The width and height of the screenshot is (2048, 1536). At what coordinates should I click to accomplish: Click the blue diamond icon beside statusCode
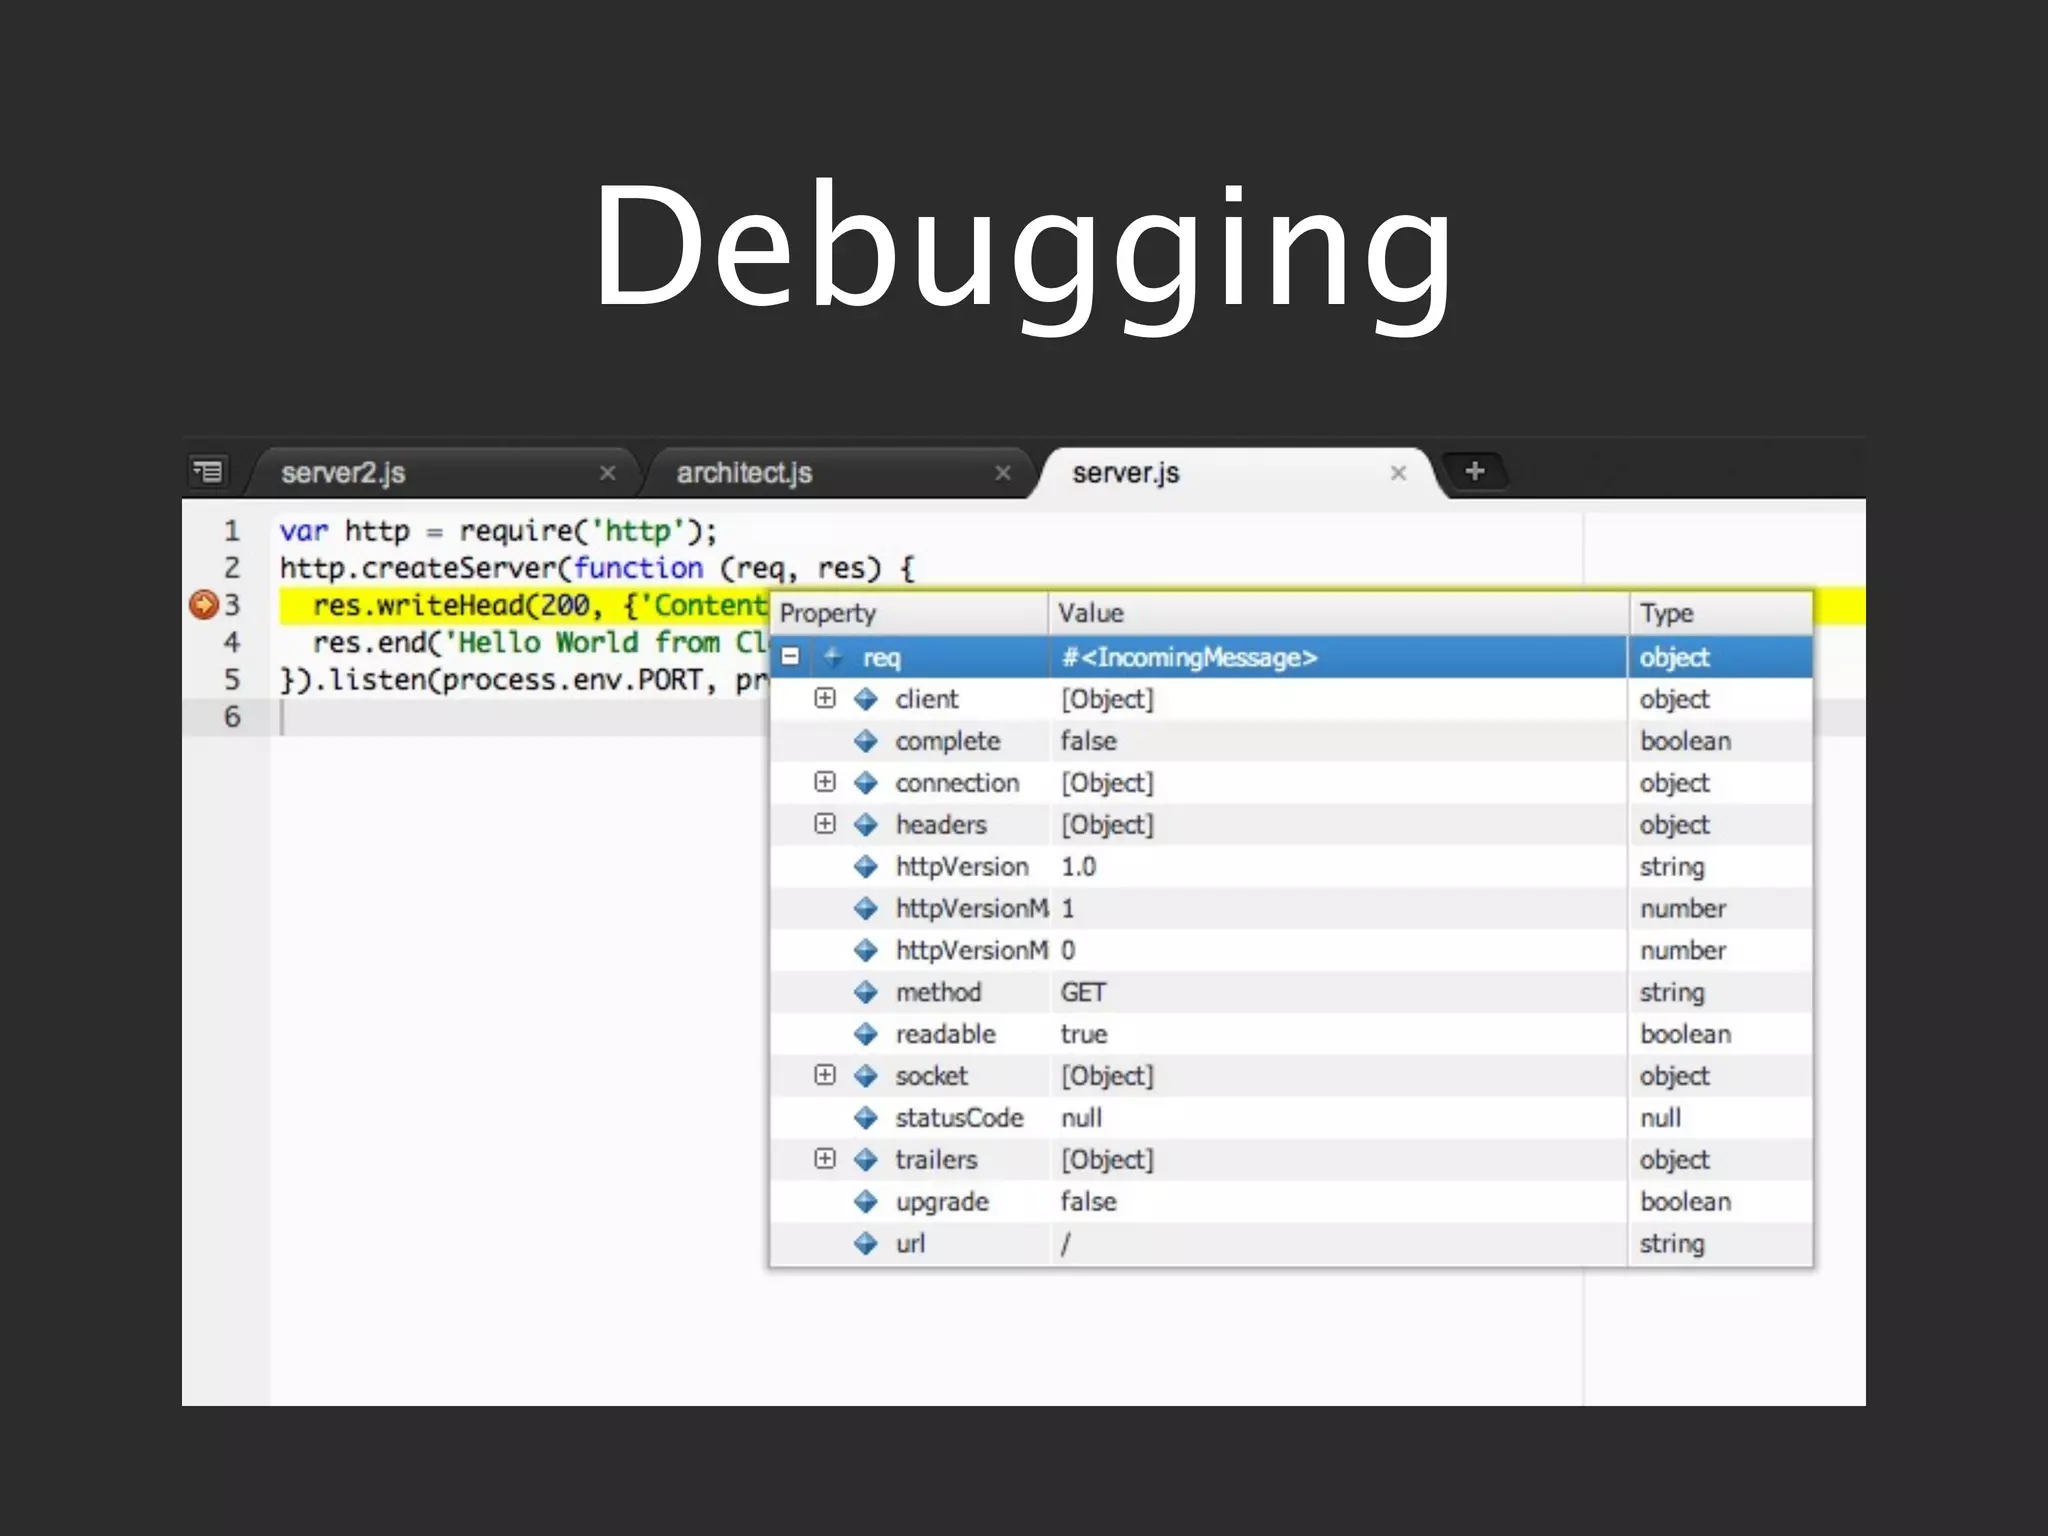coord(866,1118)
